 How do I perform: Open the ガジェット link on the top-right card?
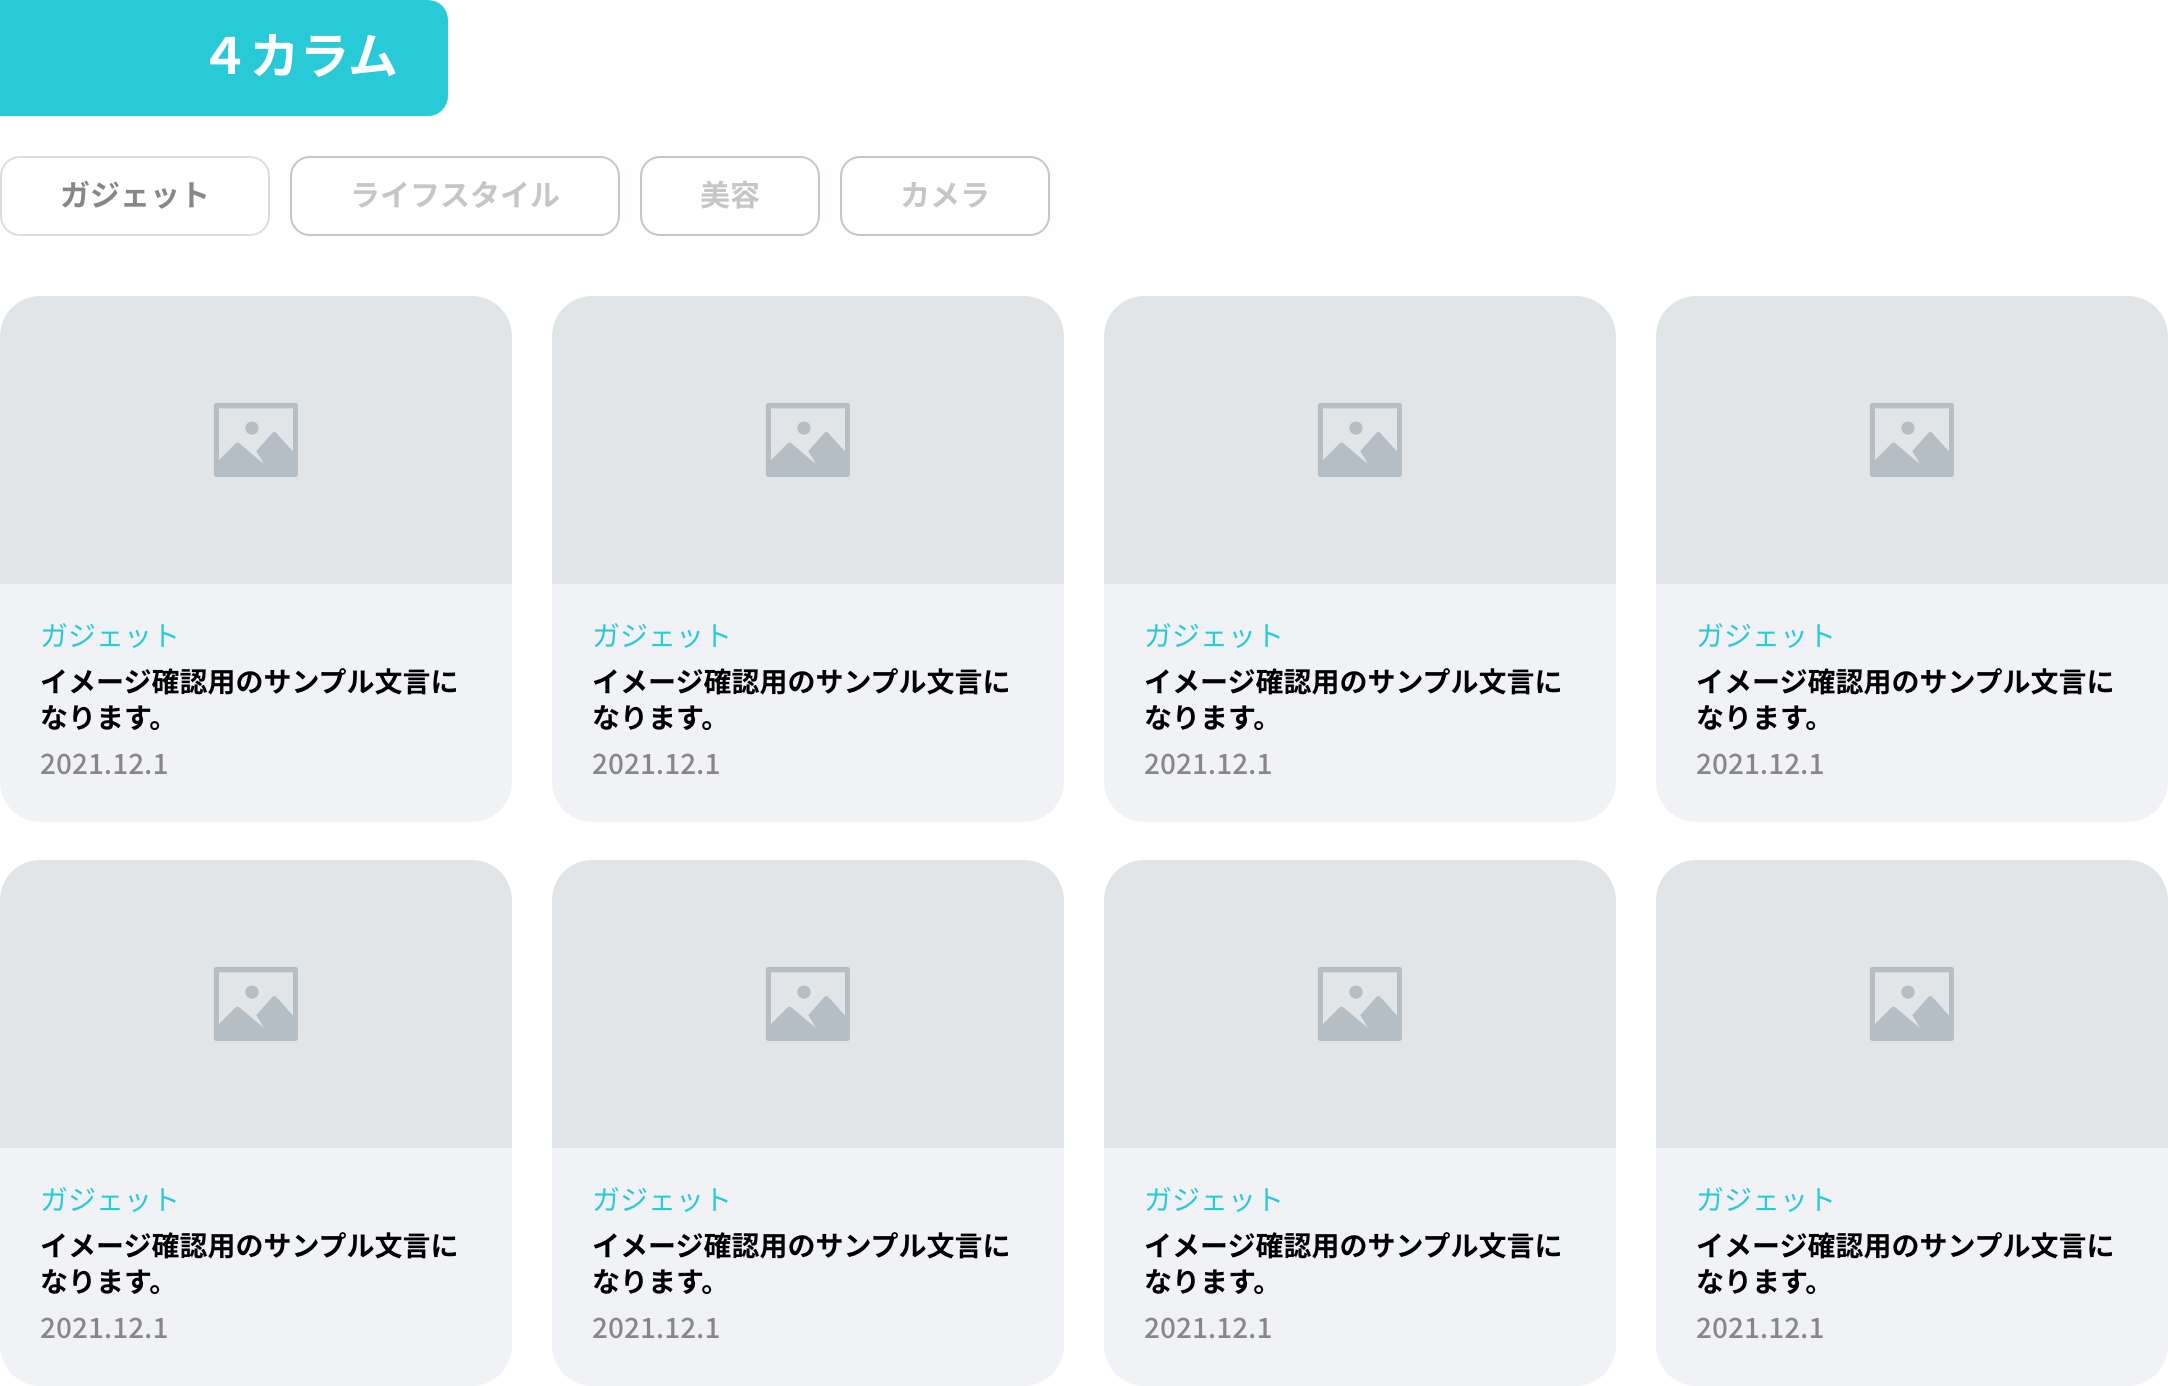click(x=1764, y=634)
